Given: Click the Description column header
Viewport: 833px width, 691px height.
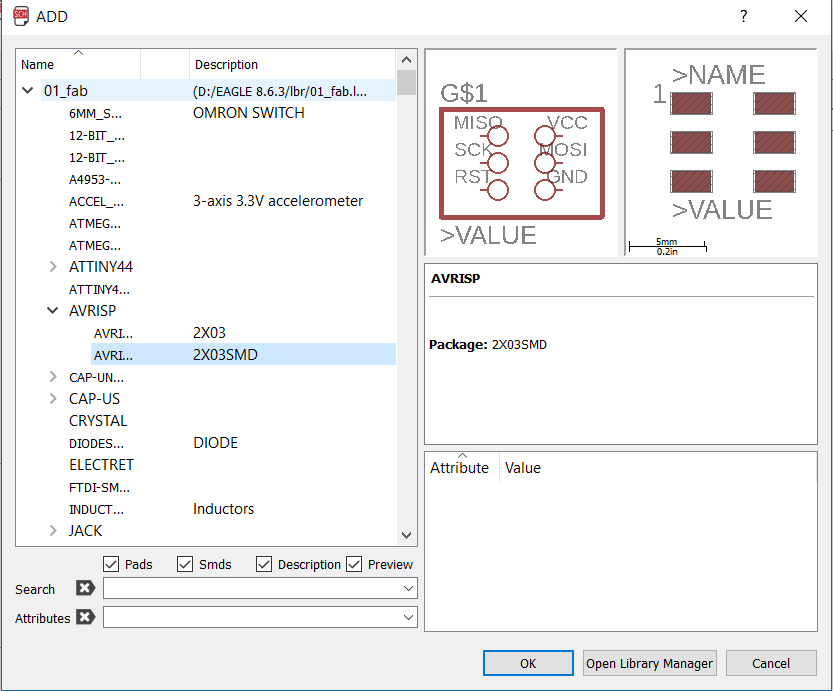Looking at the screenshot, I should [292, 64].
